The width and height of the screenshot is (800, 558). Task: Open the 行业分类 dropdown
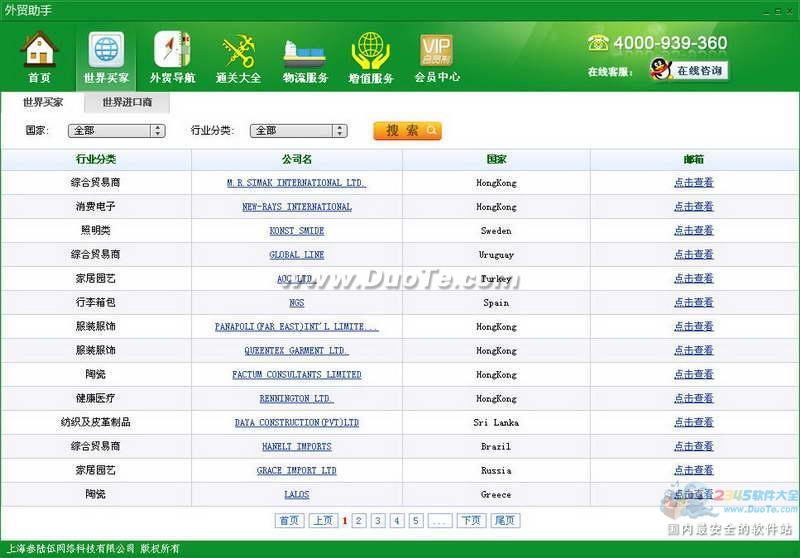tap(299, 131)
